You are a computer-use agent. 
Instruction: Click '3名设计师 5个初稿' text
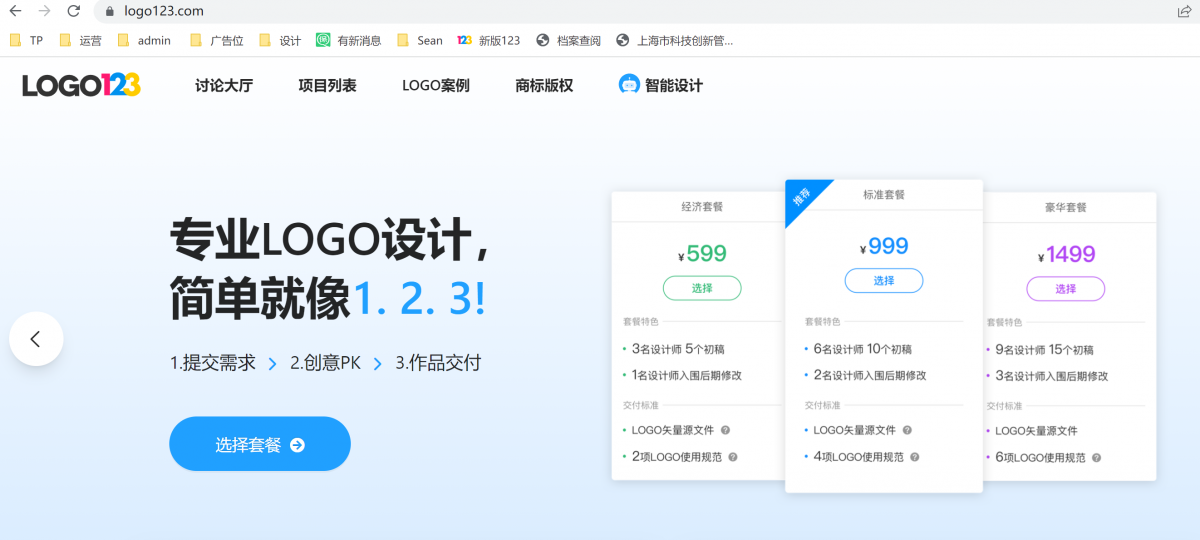click(x=678, y=350)
